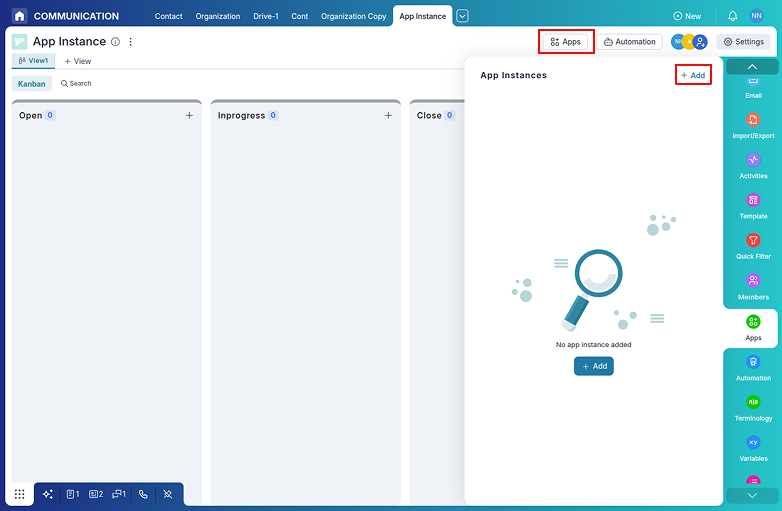Open the three-dot menu beside App Instance

click(130, 42)
